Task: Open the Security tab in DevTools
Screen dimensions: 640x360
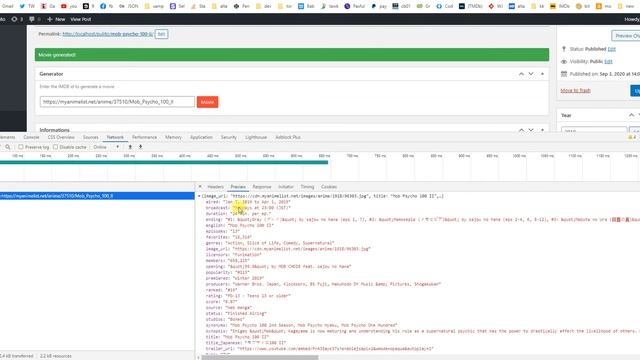Action: [229, 137]
